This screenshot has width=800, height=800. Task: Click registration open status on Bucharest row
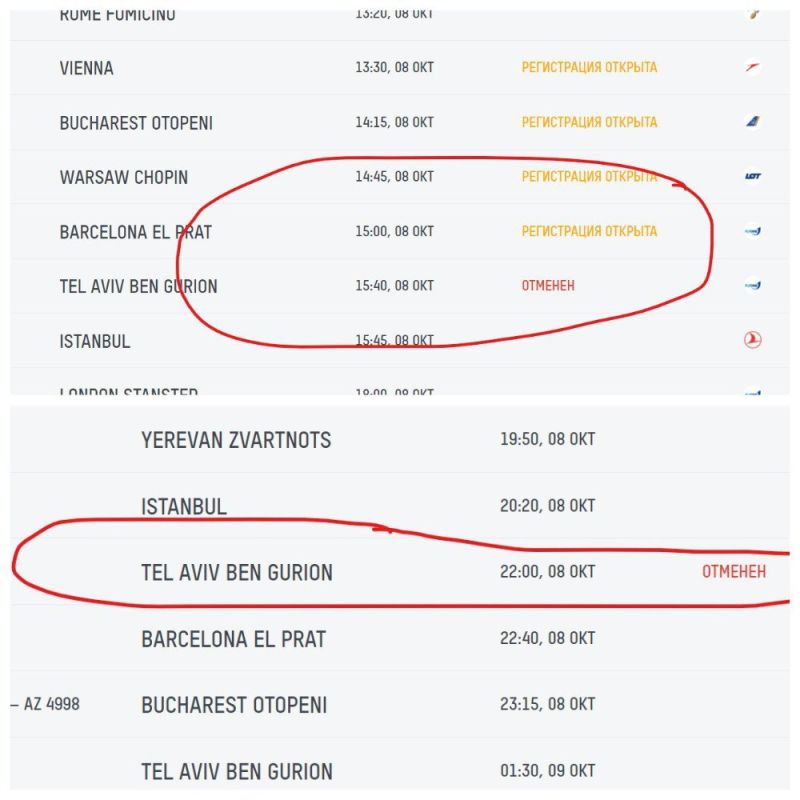(589, 122)
